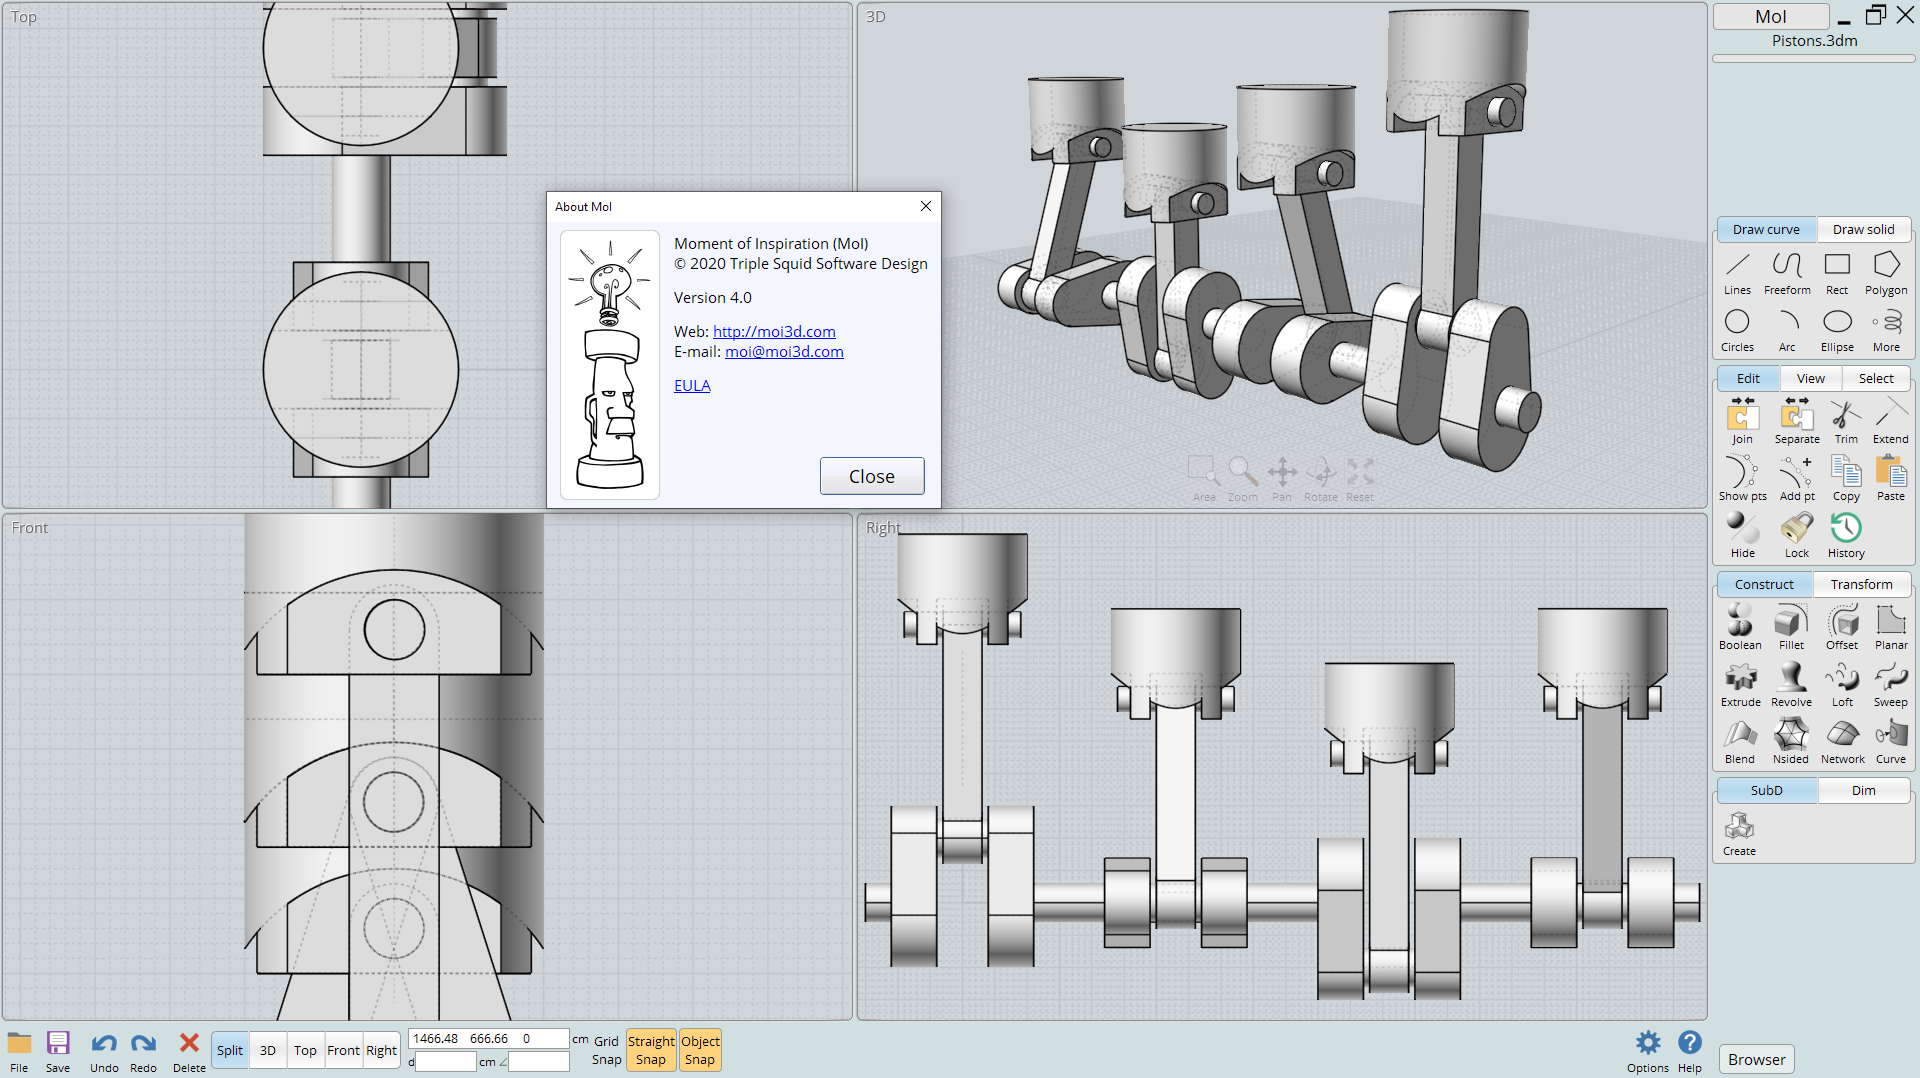Click the Save icon

coord(58,1052)
